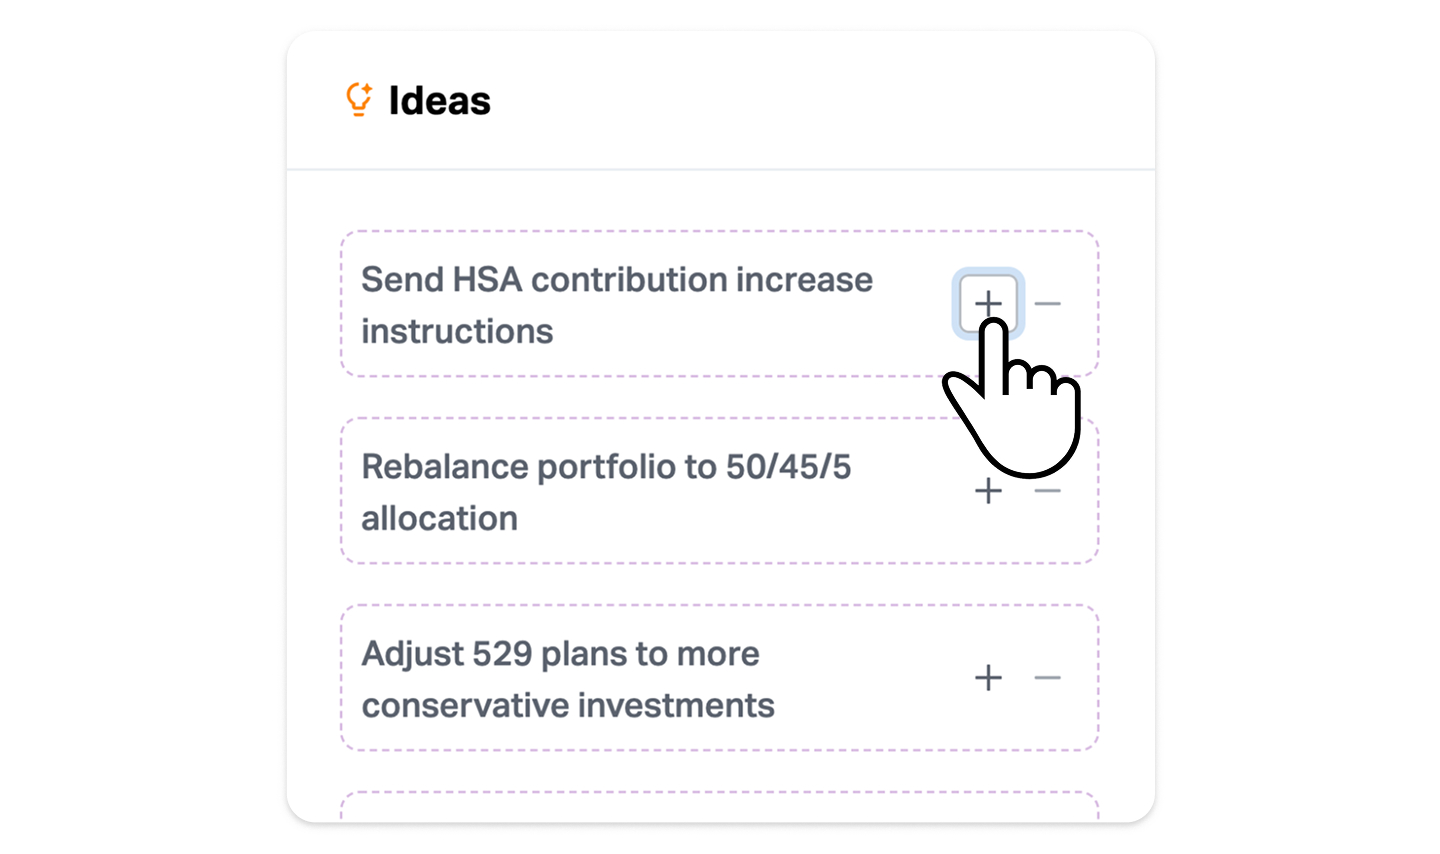Click 'conservative investments' in the third idea
1440x854 pixels.
[x=567, y=706]
